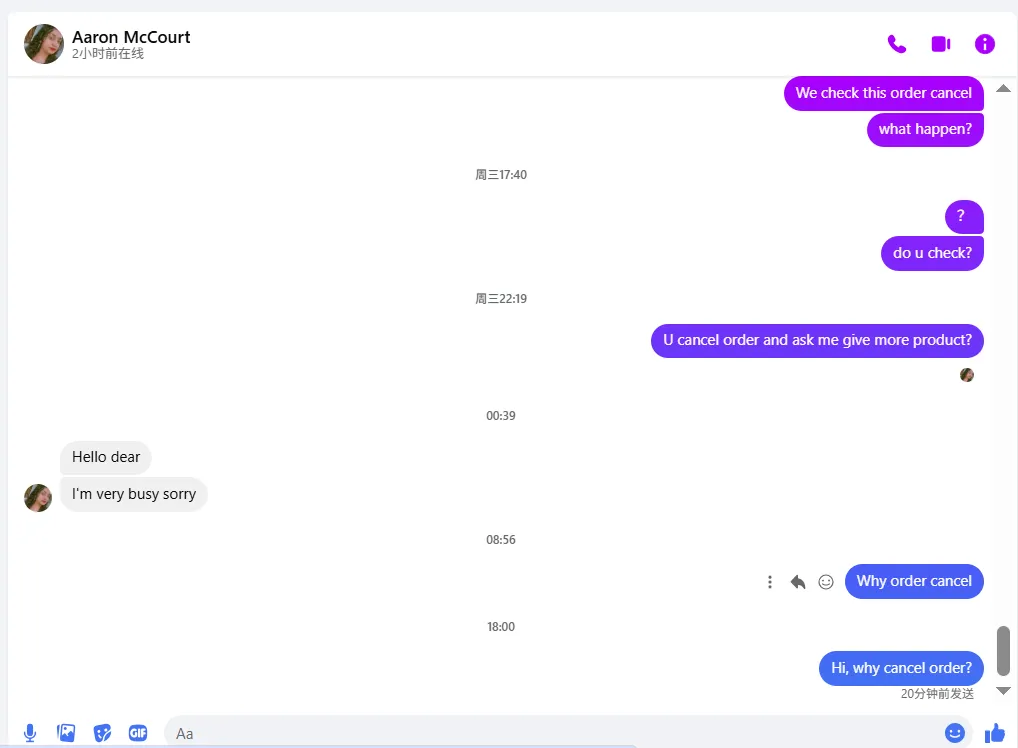Record a voice clip with microphone
1018x748 pixels.
30,733
